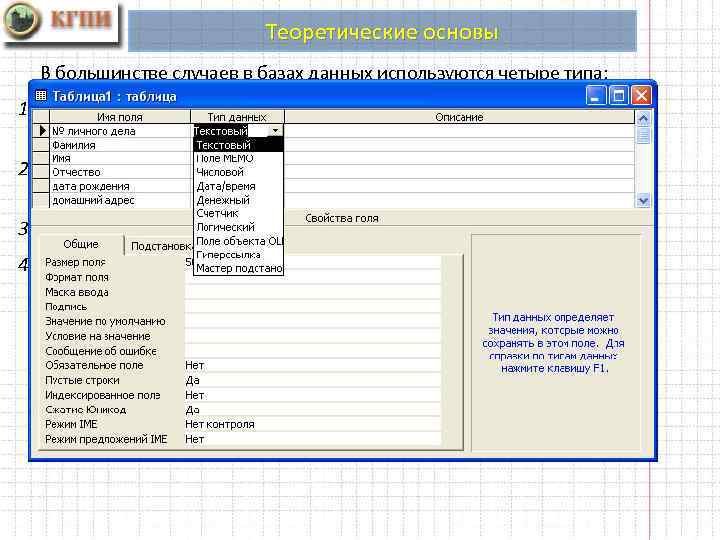Choose Счетчик data type
Screen dimensions: 720x540
pos(238,214)
